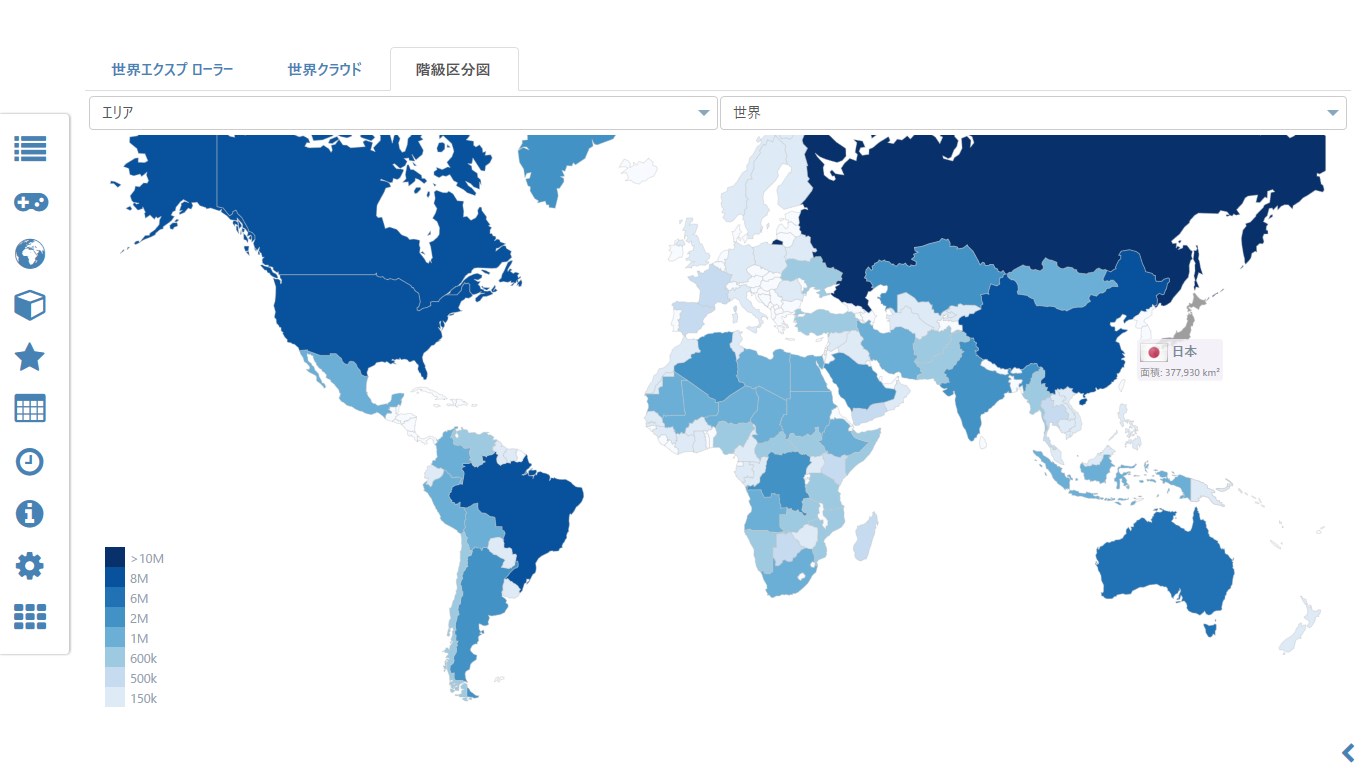
Task: Open the star favorites icon
Action: click(30, 357)
